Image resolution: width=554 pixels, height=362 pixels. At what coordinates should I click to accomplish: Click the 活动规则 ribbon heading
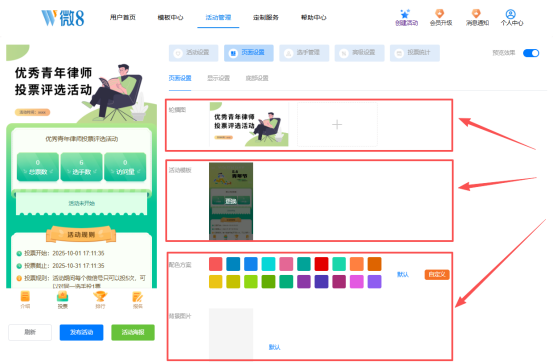(81, 235)
